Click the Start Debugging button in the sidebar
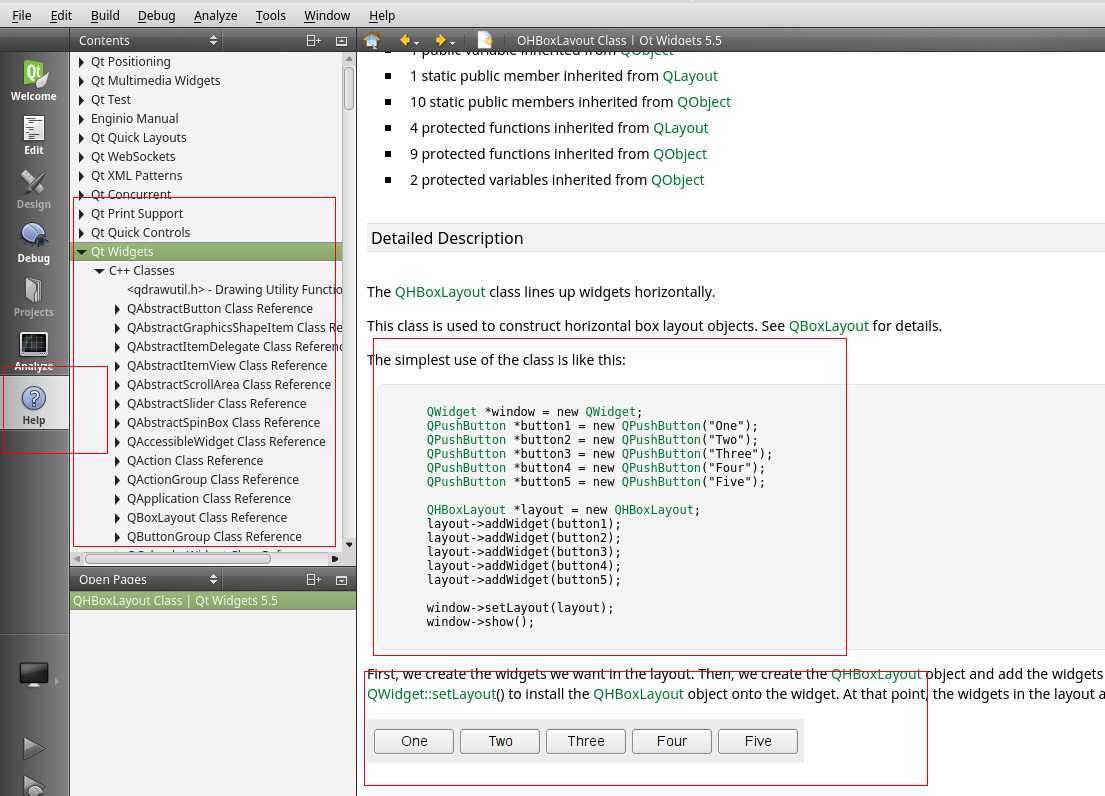 (x=33, y=785)
